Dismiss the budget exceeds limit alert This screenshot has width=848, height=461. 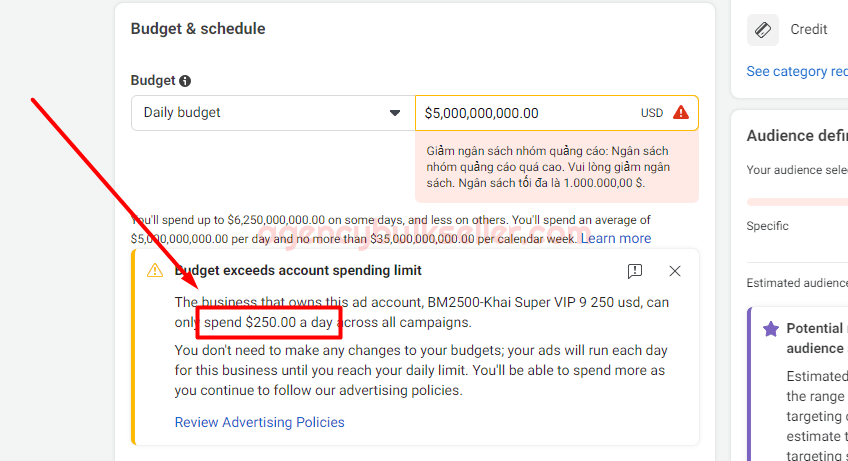[675, 271]
